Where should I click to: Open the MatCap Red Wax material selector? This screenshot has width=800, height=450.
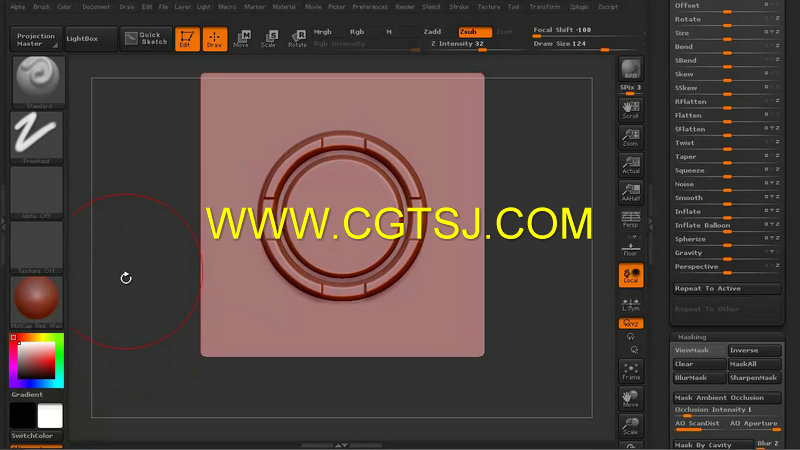tap(36, 303)
